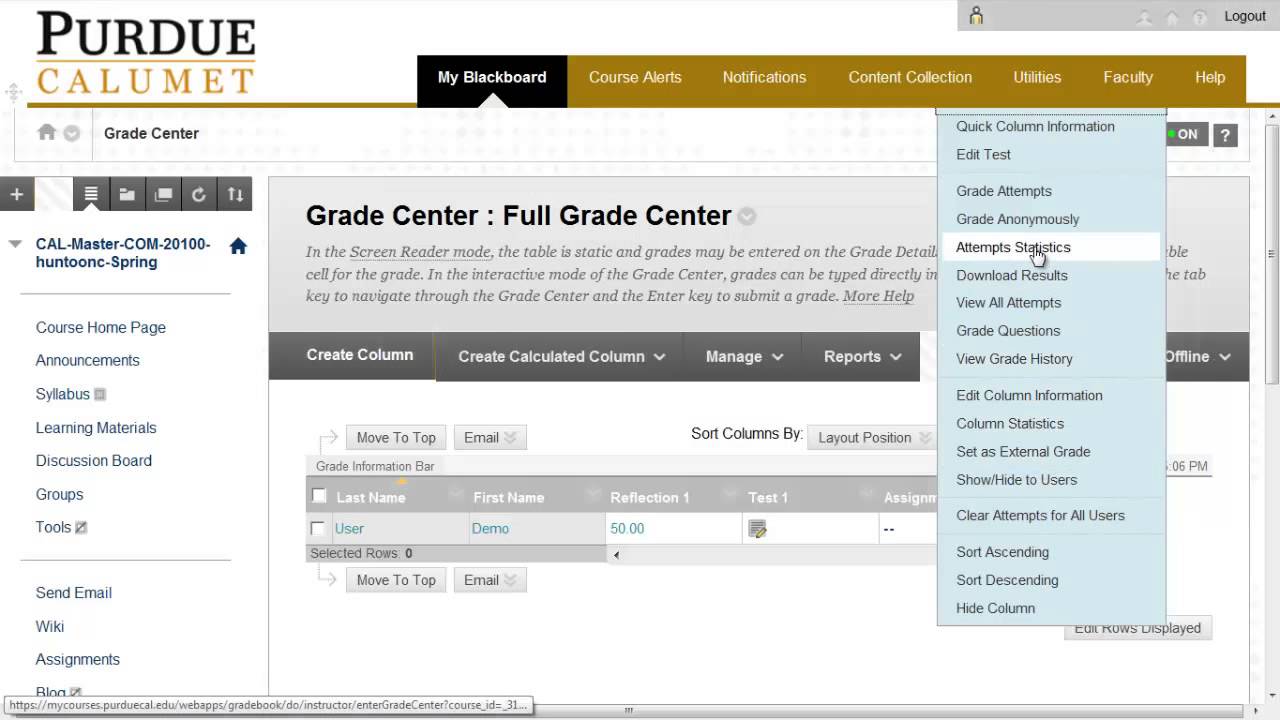Click the move handle icon at left edge
Image resolution: width=1280 pixels, height=720 pixels.
coord(13,93)
